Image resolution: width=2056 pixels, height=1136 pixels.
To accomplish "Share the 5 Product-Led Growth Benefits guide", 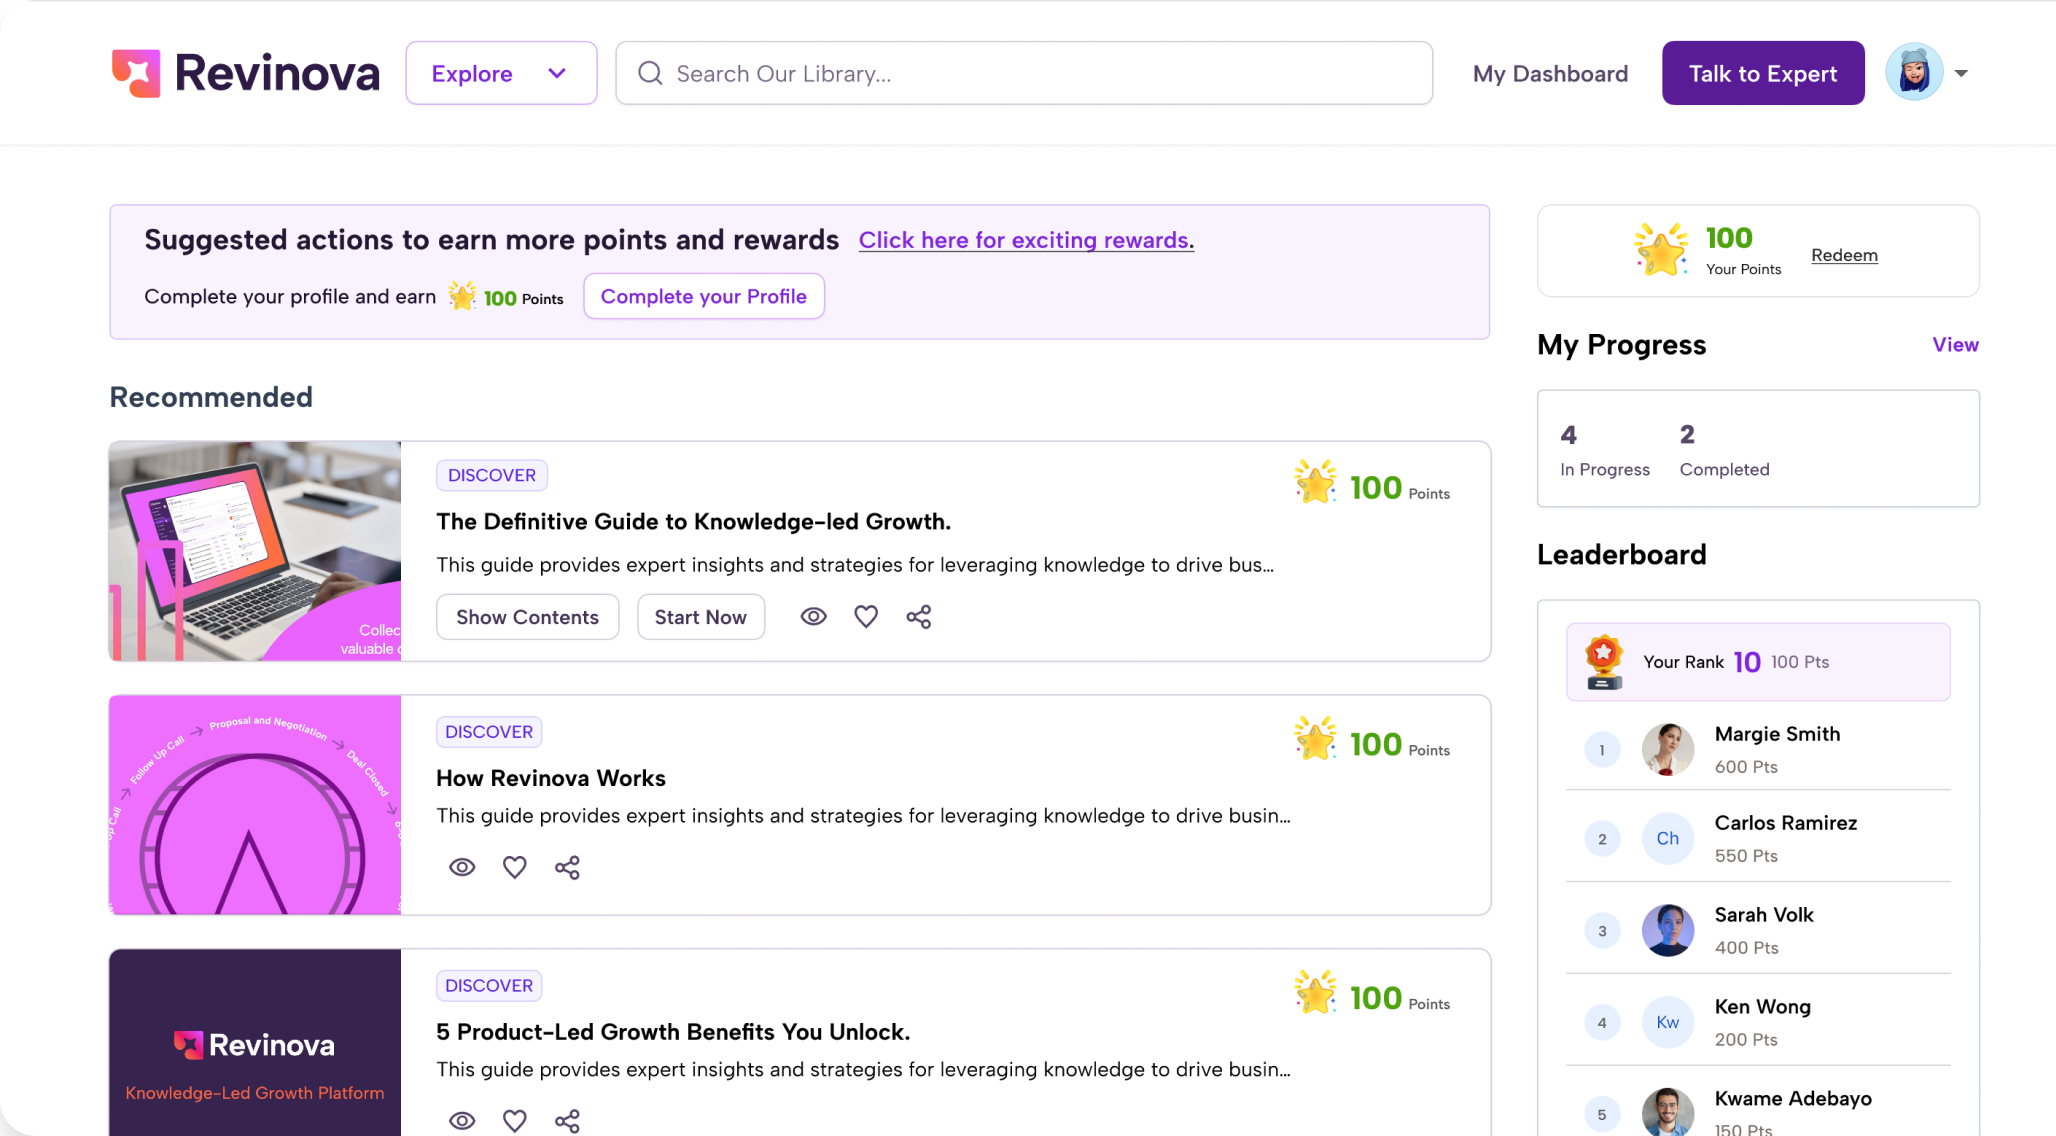I will 567,1122.
